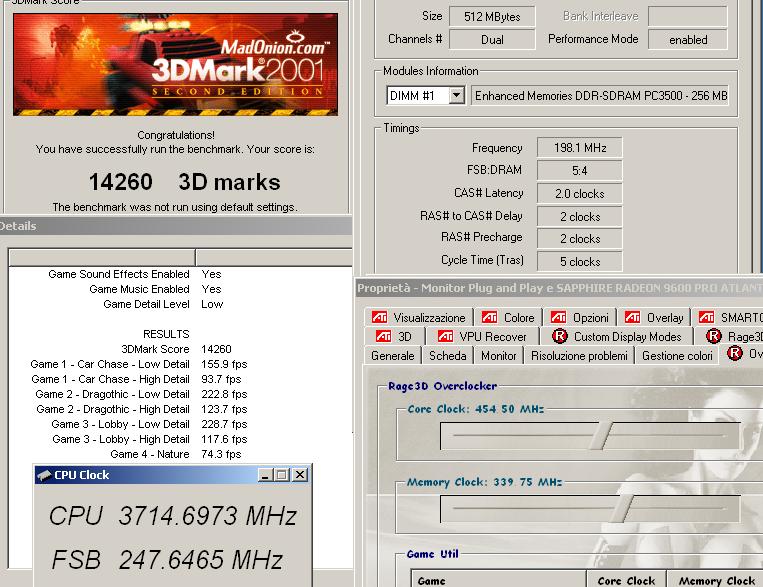Click the CPU Clock window title icon

[44, 475]
